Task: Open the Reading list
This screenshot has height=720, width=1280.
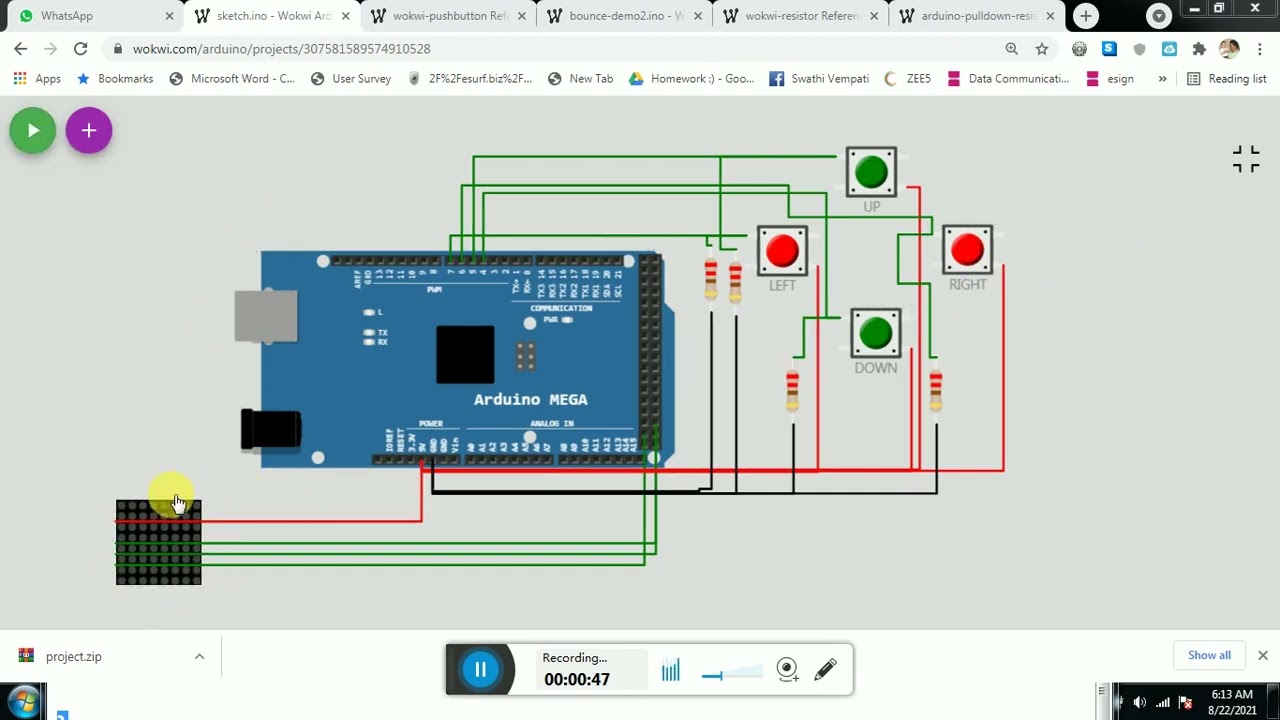Action: click(1227, 78)
